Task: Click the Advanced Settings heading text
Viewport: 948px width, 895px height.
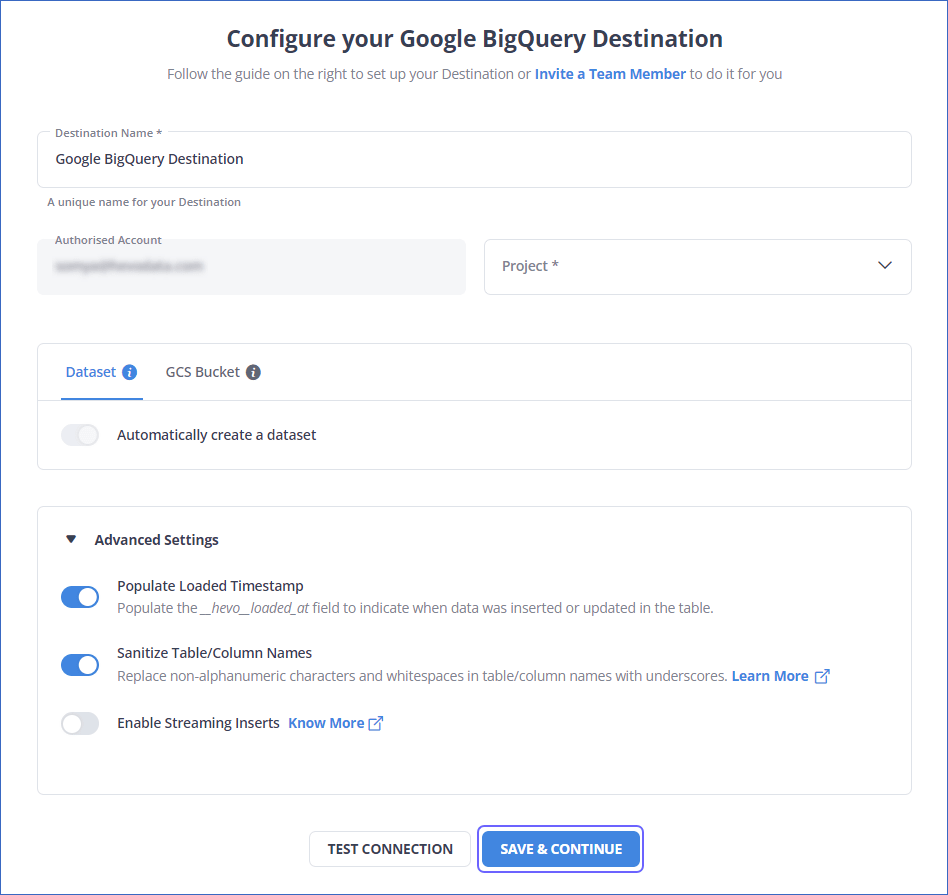Action: point(157,539)
